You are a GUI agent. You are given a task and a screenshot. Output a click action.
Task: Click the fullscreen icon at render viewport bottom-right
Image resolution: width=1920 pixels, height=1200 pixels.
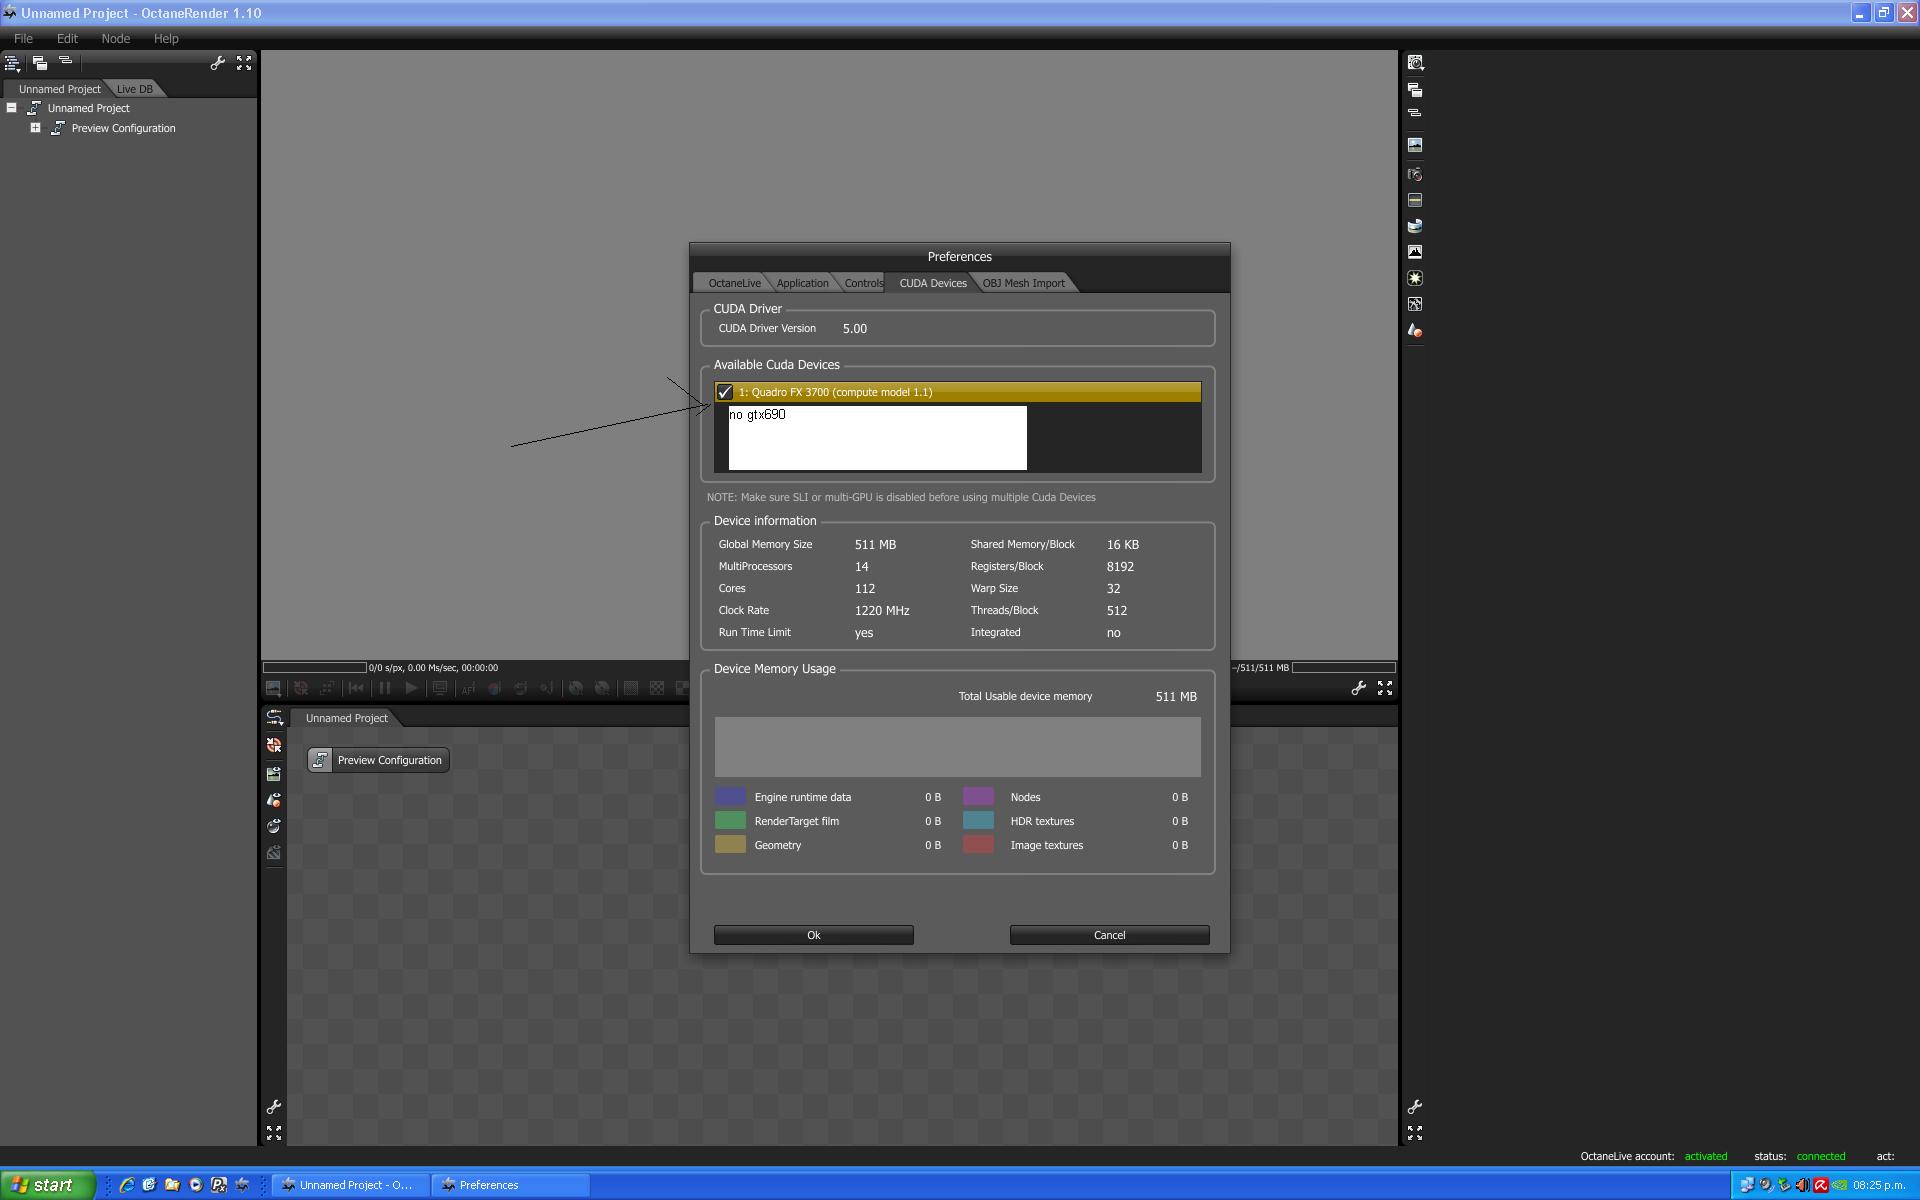tap(1385, 688)
